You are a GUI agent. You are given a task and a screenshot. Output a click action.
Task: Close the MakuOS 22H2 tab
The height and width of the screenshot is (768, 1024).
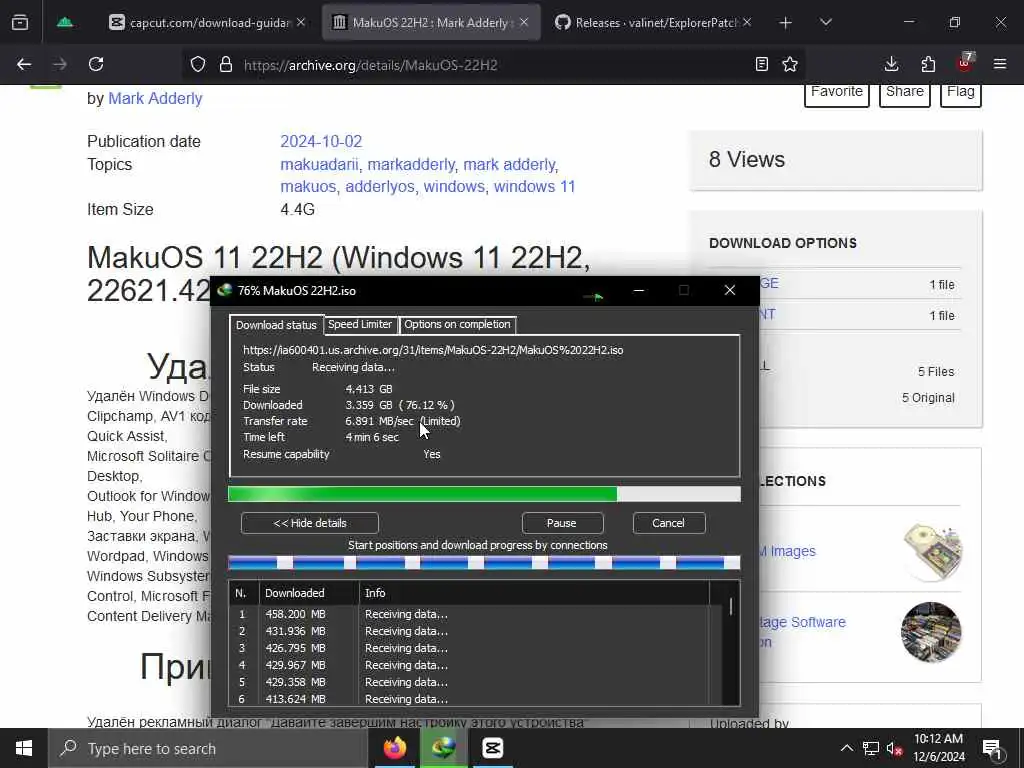click(x=524, y=22)
